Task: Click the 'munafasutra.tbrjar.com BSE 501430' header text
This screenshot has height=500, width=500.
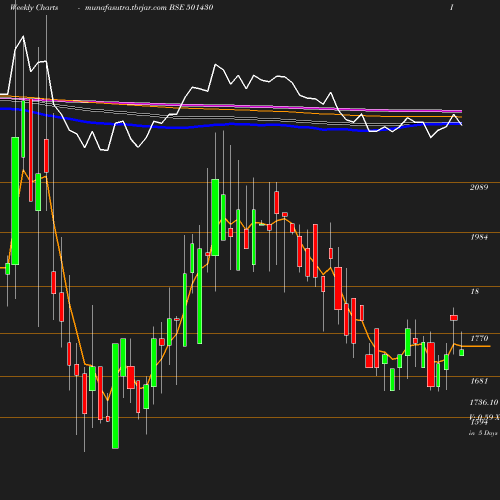Action: coord(149,7)
